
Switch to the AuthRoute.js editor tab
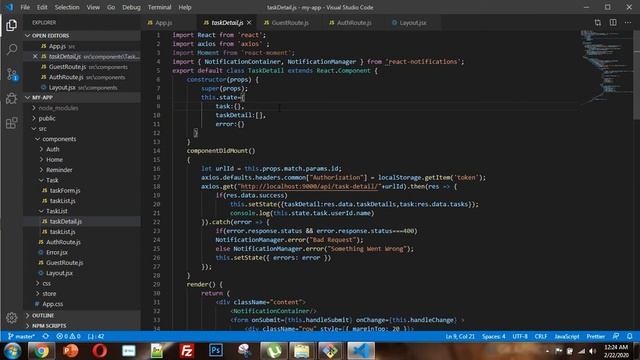point(353,23)
